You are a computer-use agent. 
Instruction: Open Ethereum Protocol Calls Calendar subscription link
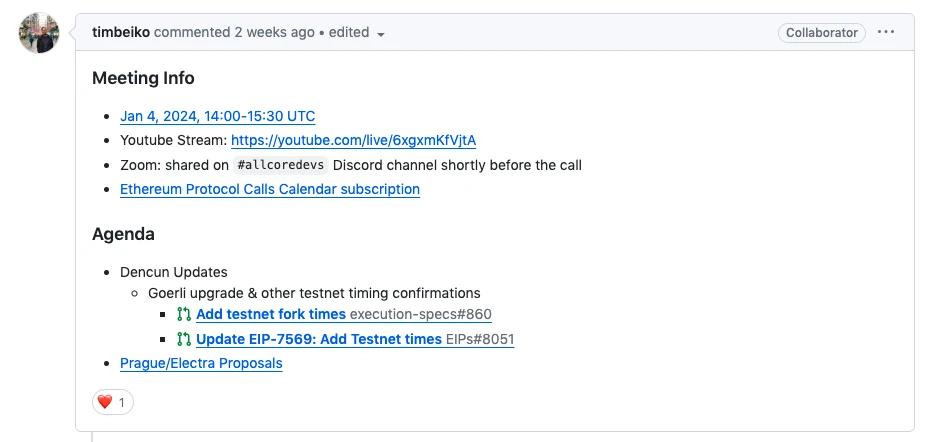[x=269, y=189]
